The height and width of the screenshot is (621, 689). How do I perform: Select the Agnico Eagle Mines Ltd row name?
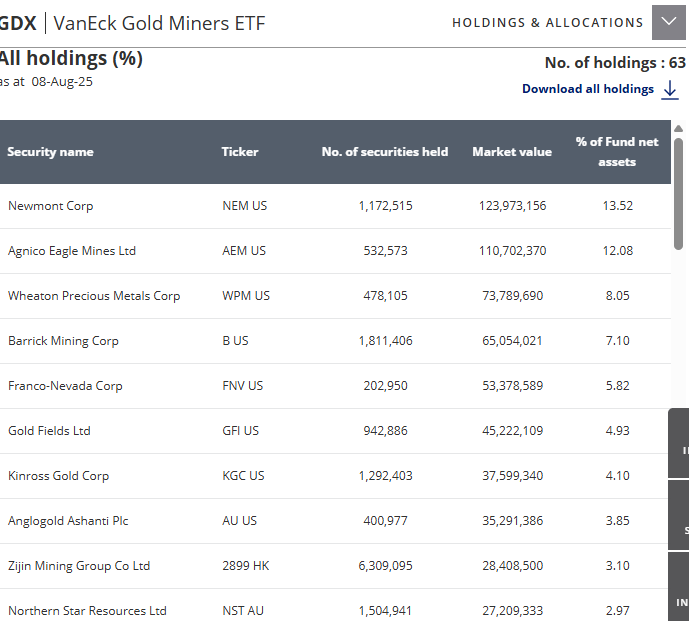click(72, 251)
